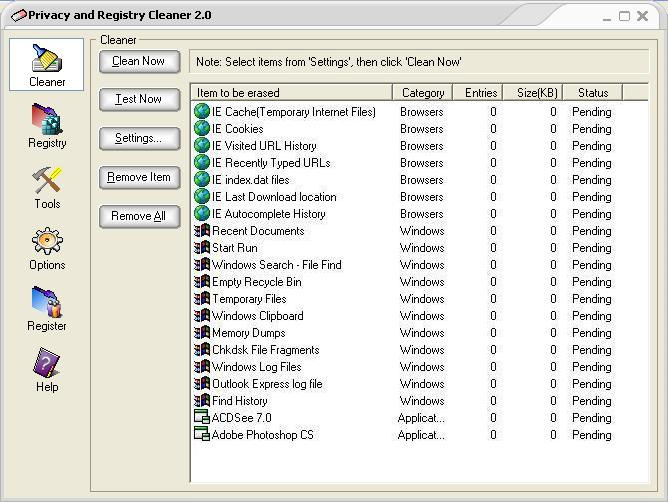Select the 'ACDSee 7.0' item text
Screen dimensions: 668x502
[x=242, y=418]
